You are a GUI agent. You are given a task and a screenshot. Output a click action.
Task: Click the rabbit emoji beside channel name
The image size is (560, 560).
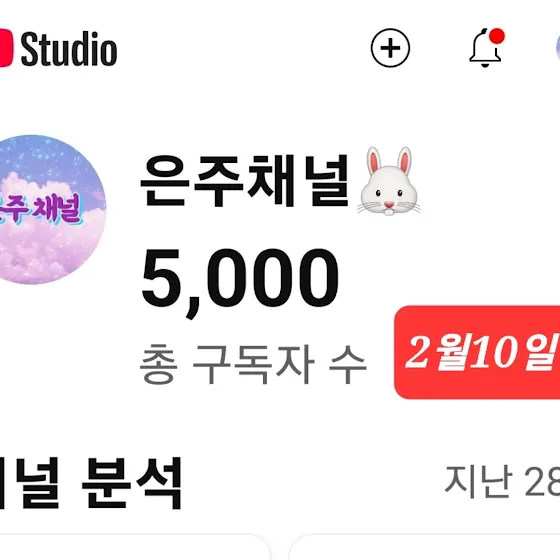point(389,181)
